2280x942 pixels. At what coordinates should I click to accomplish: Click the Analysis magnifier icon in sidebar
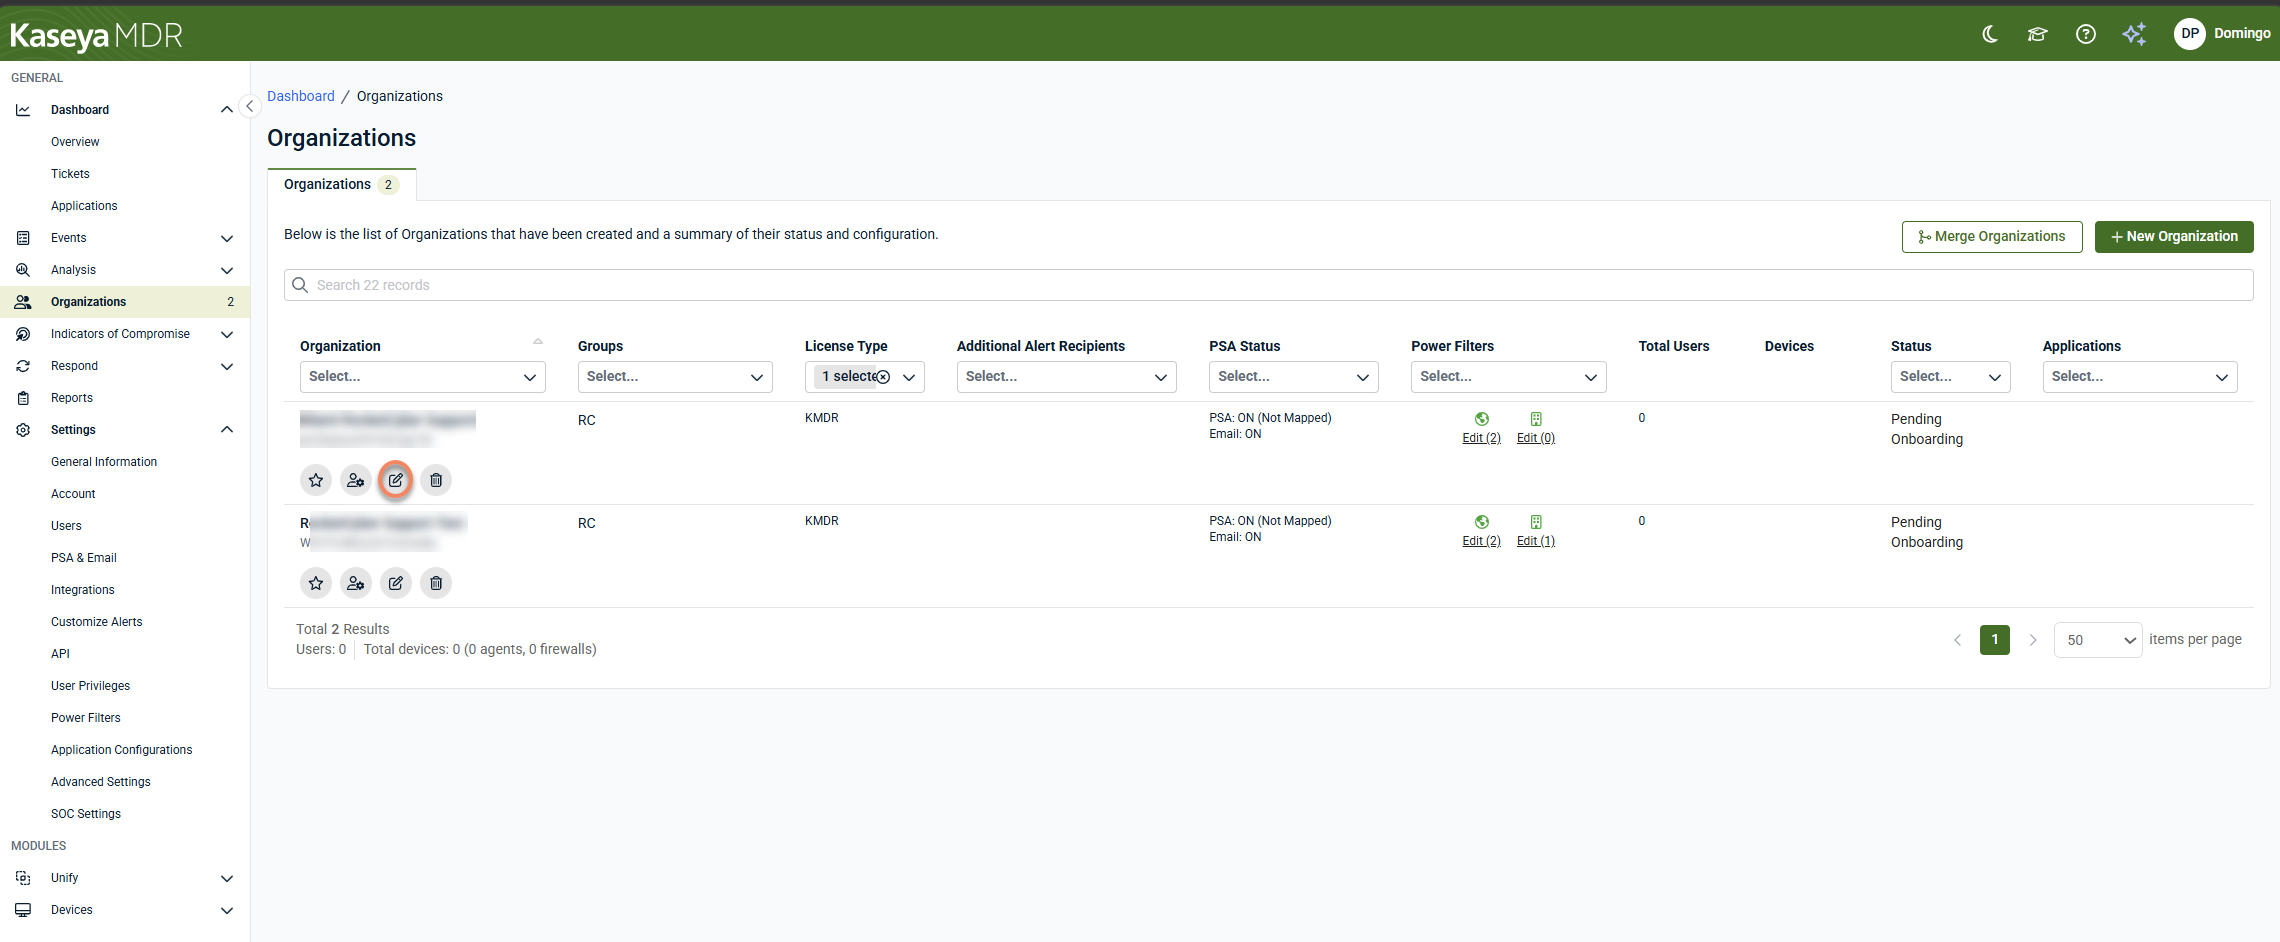click(x=23, y=270)
